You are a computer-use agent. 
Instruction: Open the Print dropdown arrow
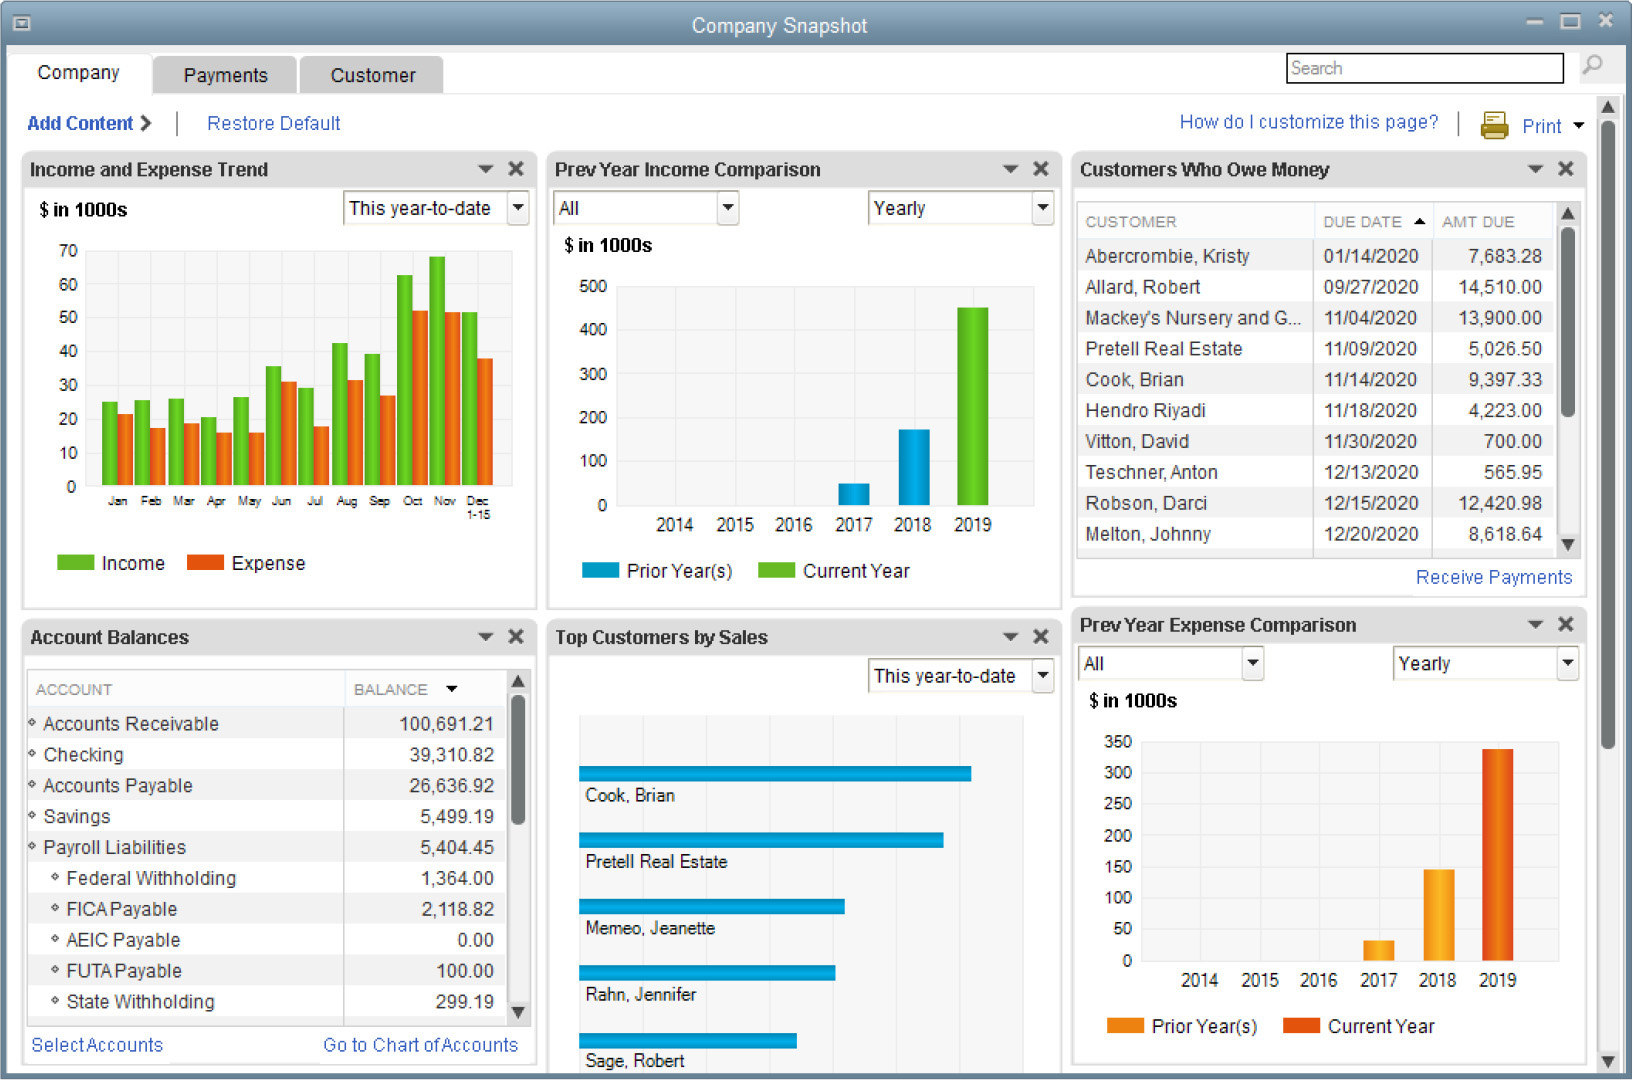(1579, 126)
